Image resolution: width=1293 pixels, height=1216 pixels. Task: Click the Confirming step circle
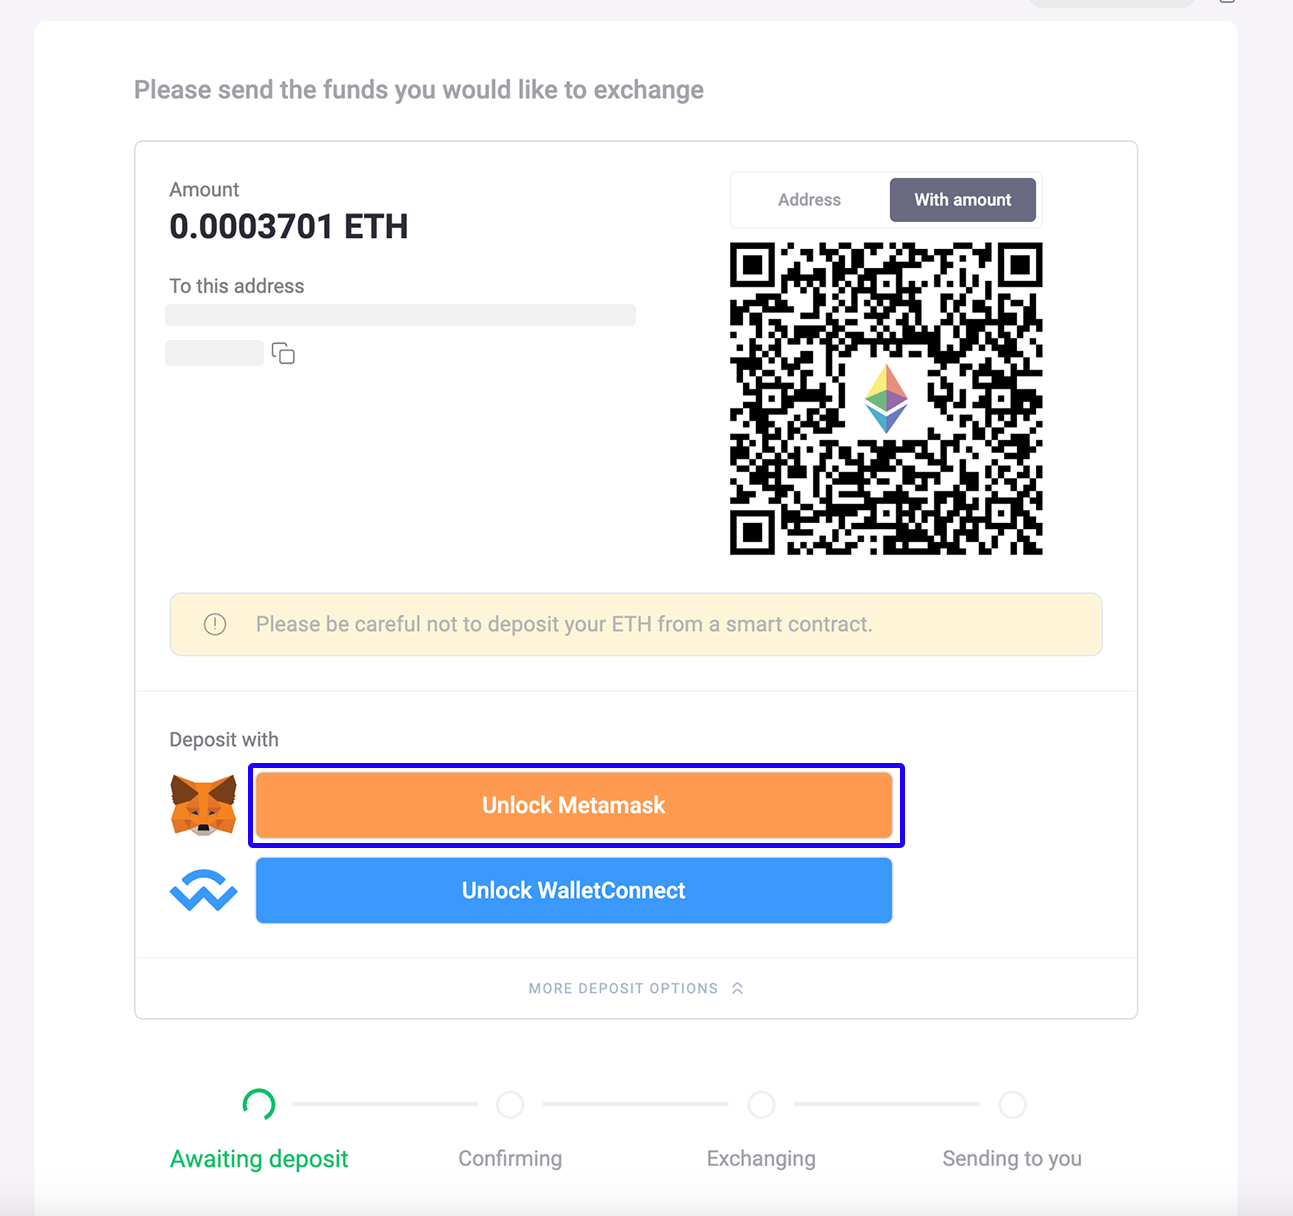tap(510, 1105)
